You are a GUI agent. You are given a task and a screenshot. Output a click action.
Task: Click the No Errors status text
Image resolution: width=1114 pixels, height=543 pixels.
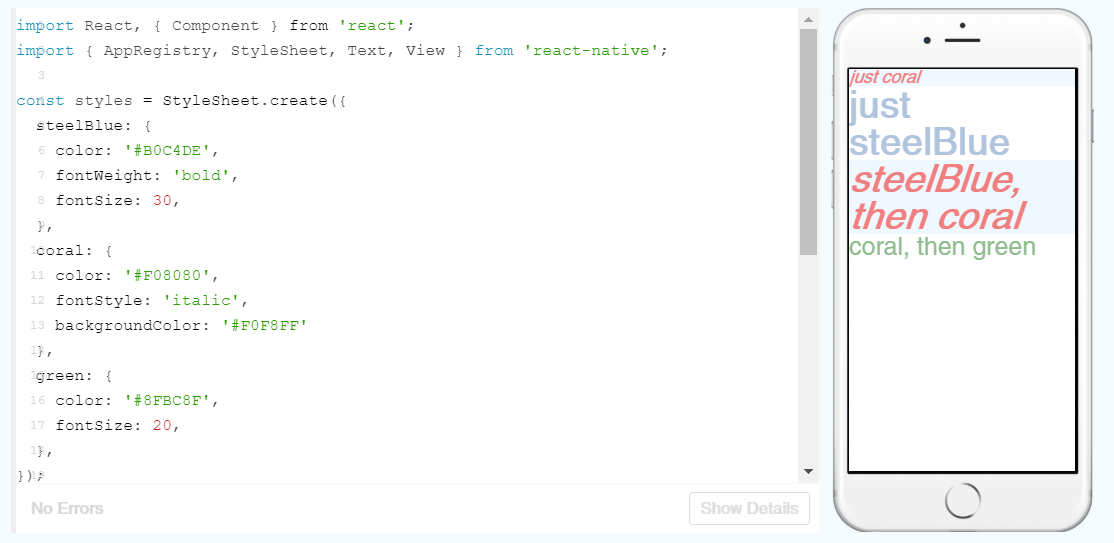coord(67,508)
